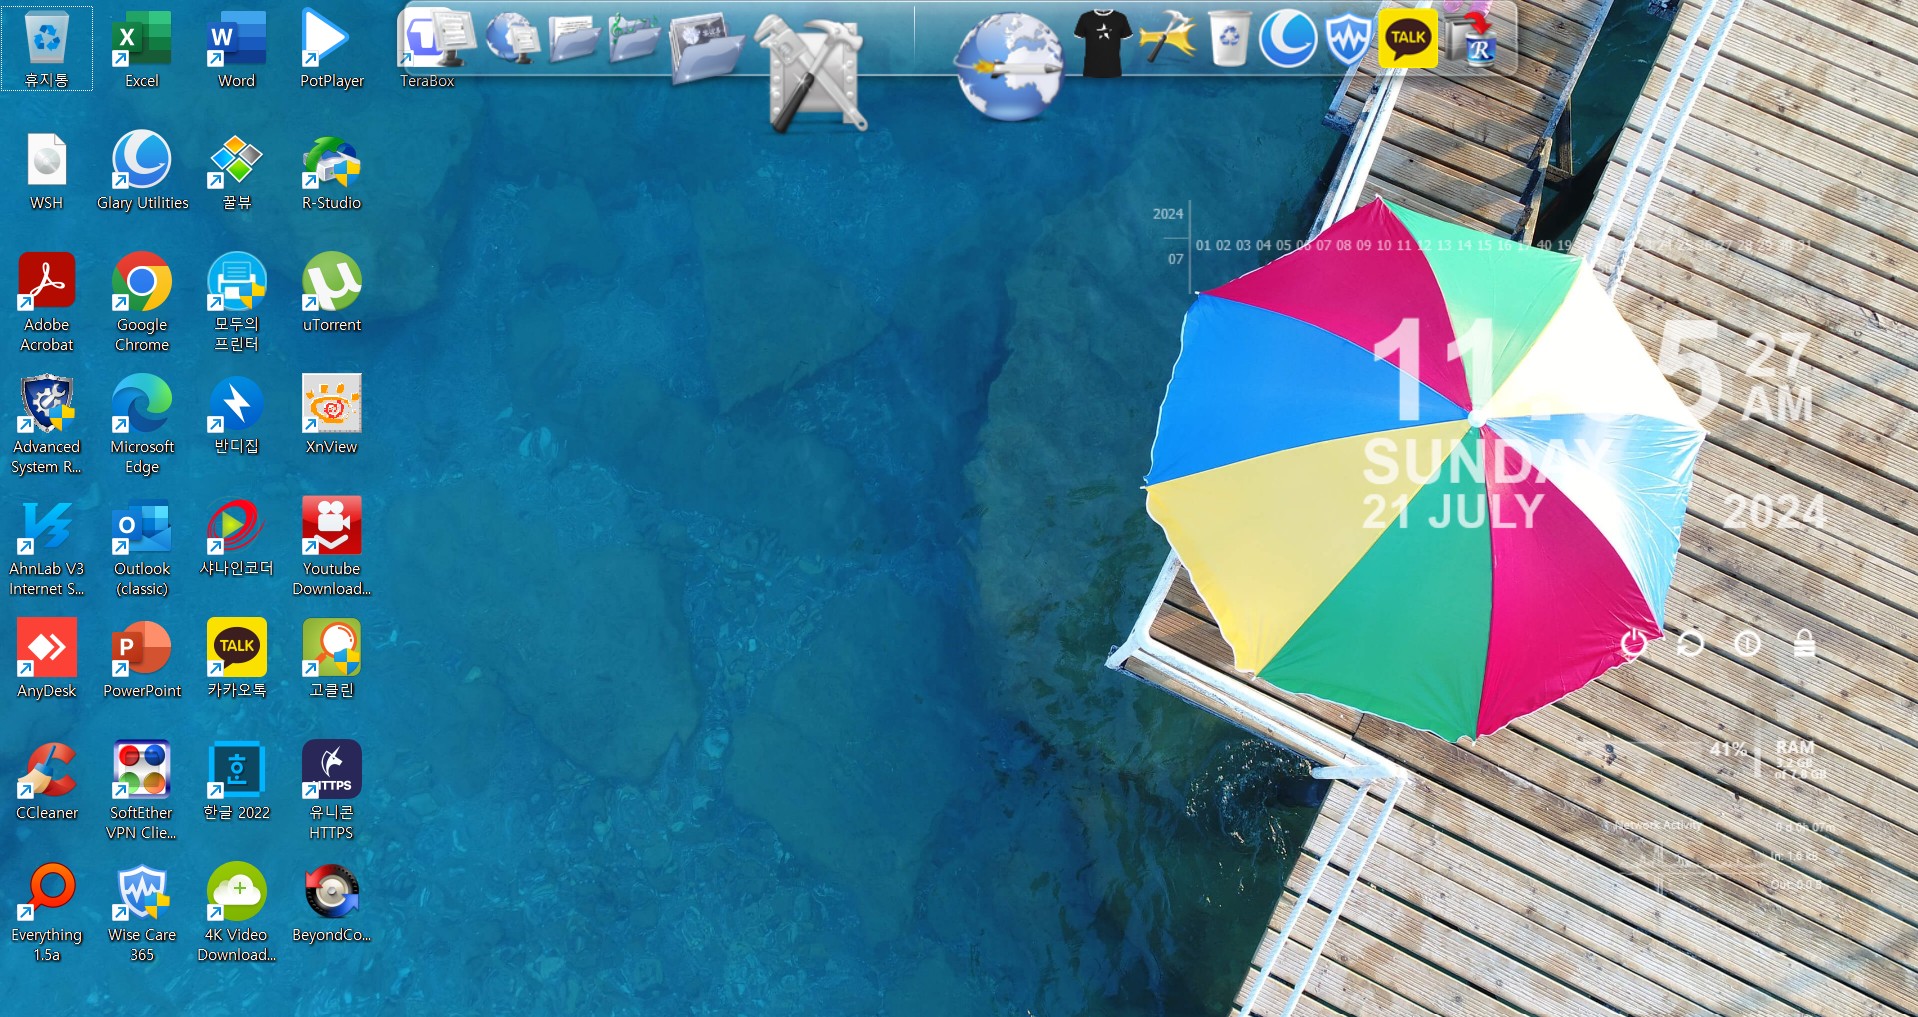Open the CCleaner desktop shortcut

[47, 780]
